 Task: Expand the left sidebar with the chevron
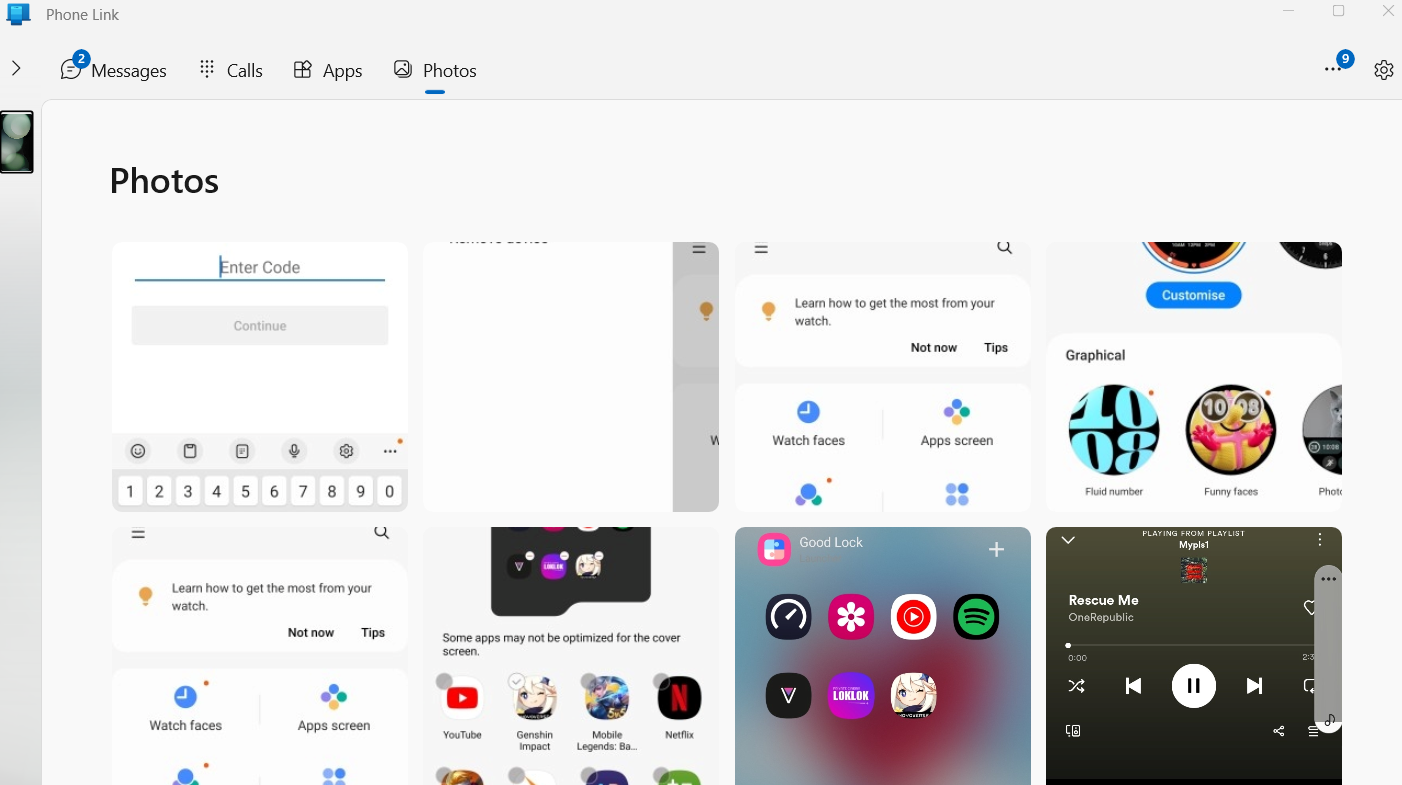(x=16, y=69)
